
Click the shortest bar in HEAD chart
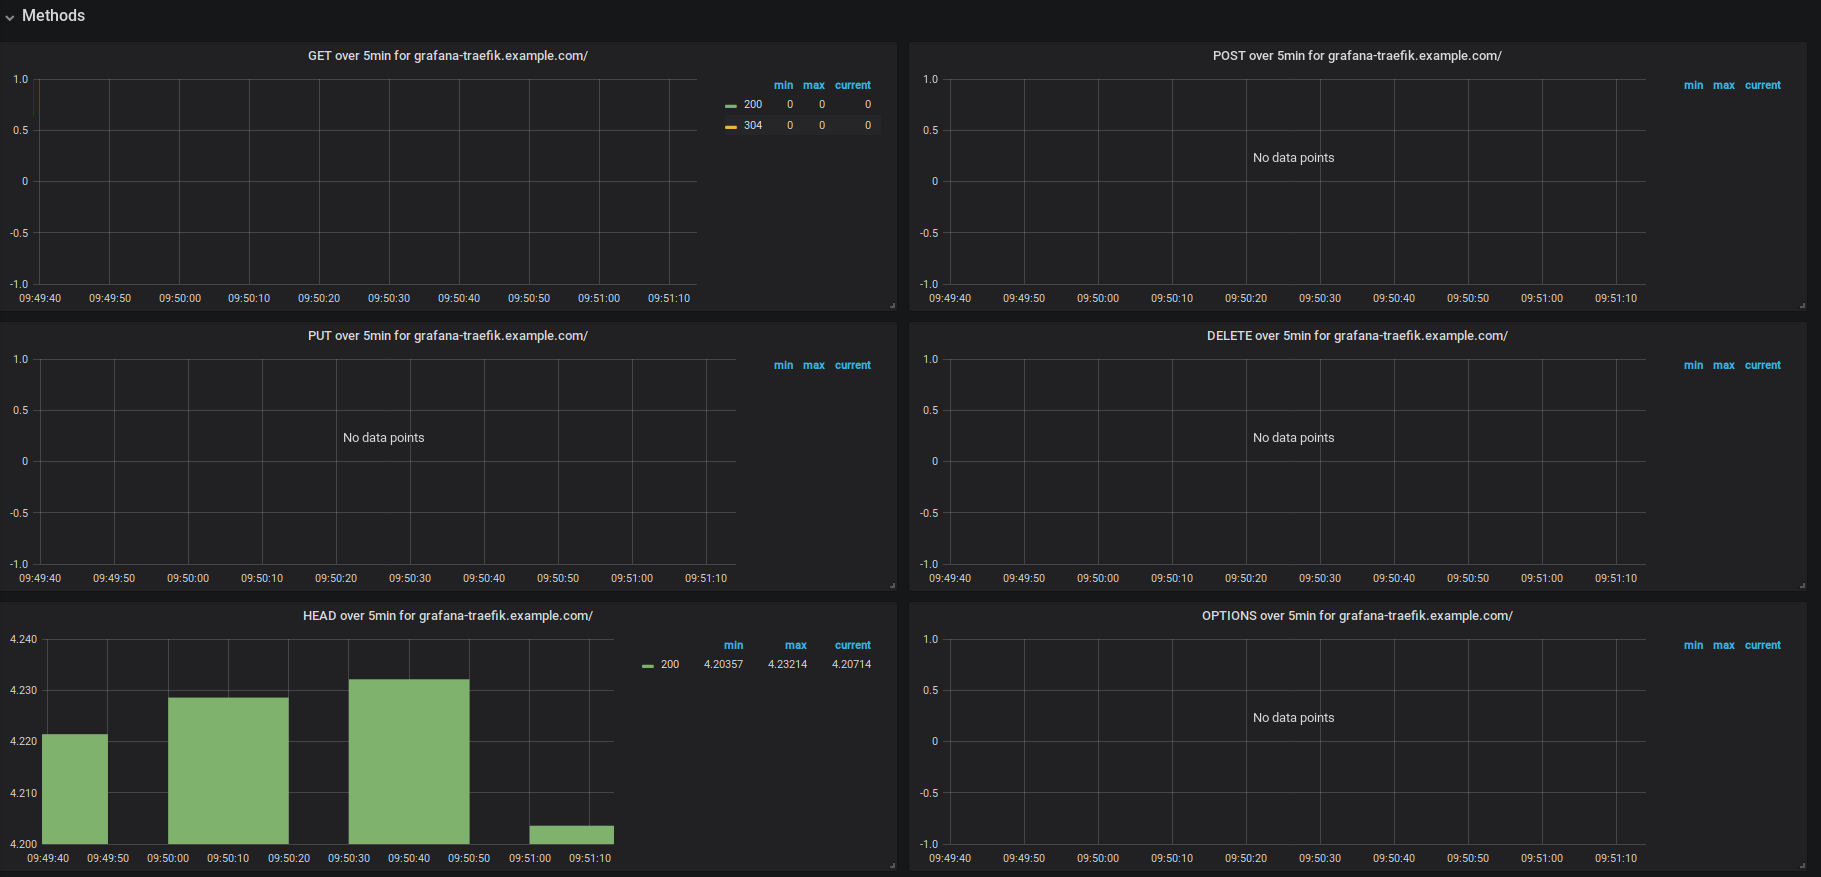(572, 835)
